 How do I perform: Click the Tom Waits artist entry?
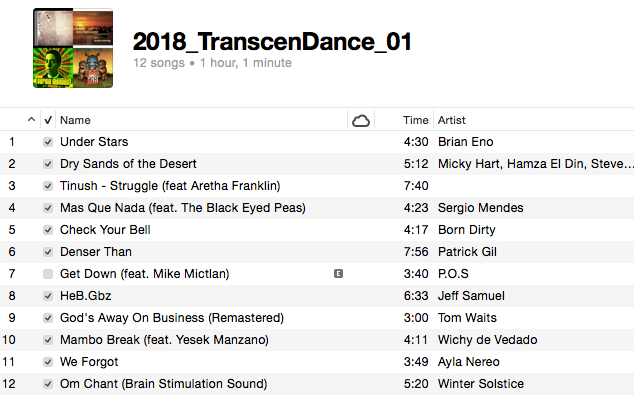[x=467, y=318]
